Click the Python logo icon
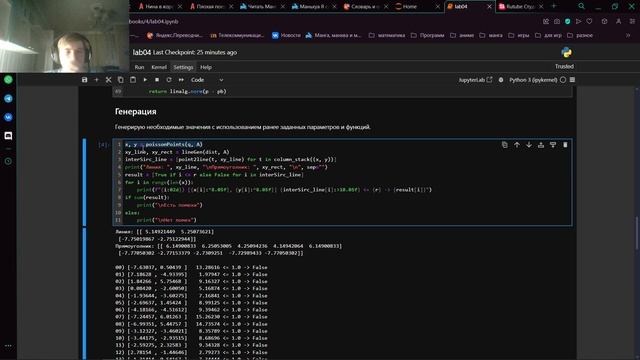Screen dimensions: 640x360 (x=566, y=52)
